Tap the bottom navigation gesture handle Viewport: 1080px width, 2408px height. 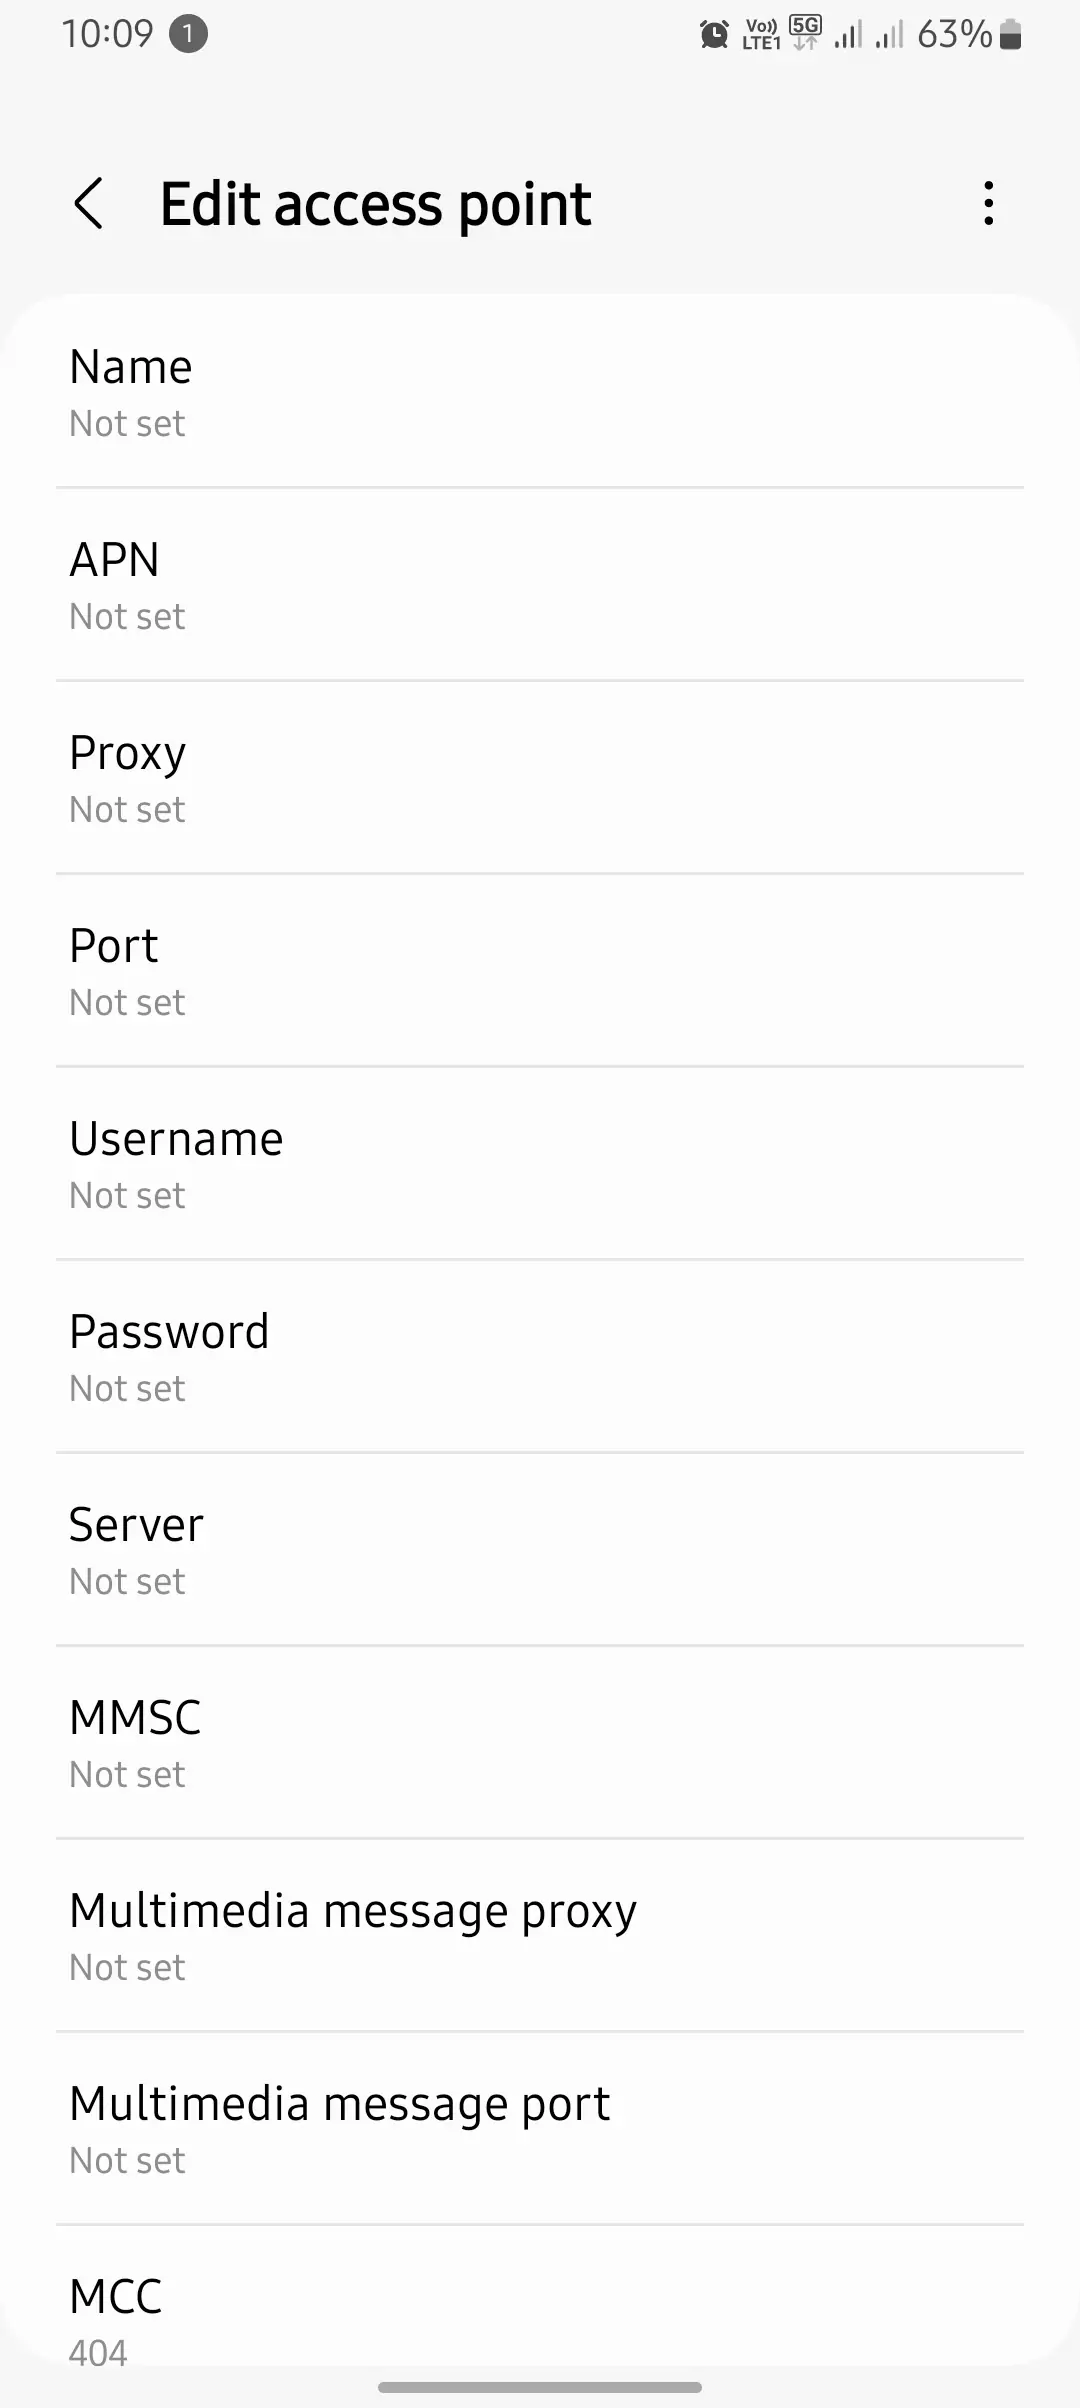click(540, 2387)
